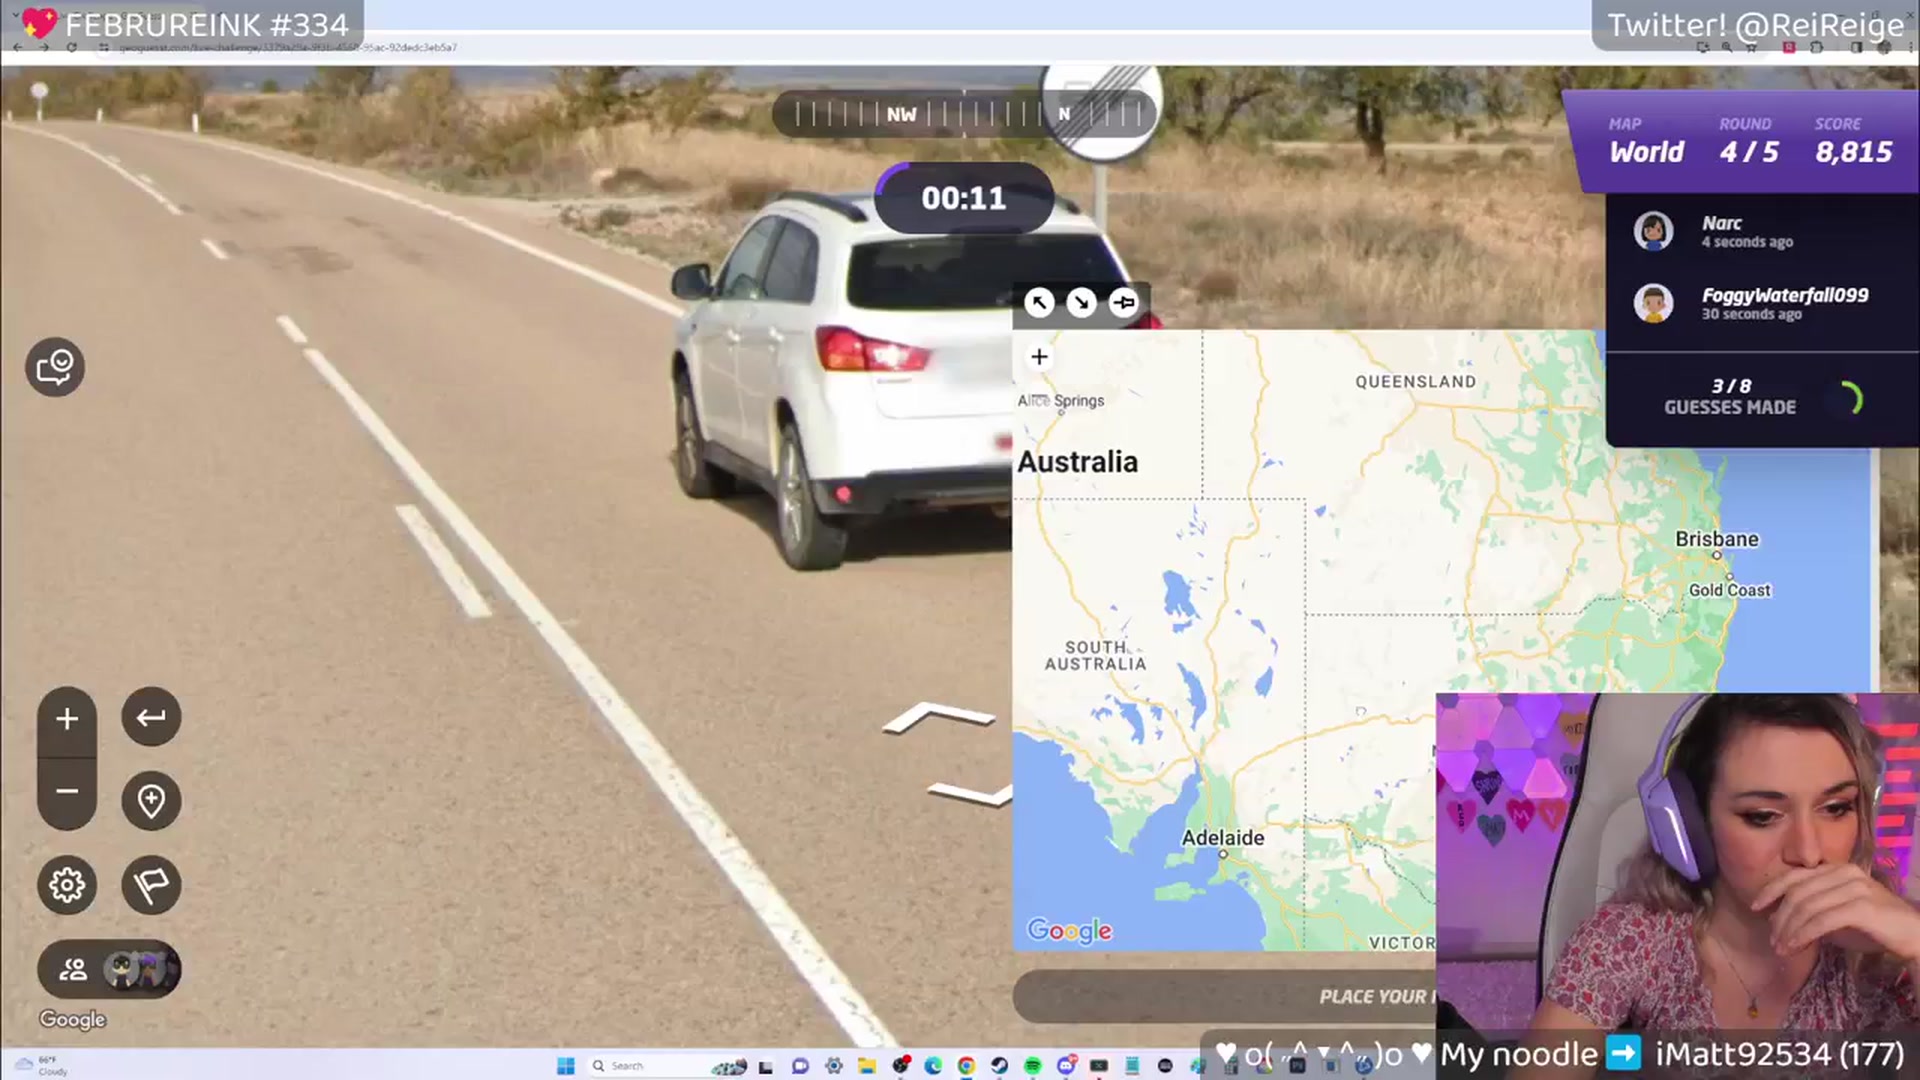Image resolution: width=1920 pixels, height=1080 pixels.
Task: Click the browser forward arrow
Action: (44, 47)
